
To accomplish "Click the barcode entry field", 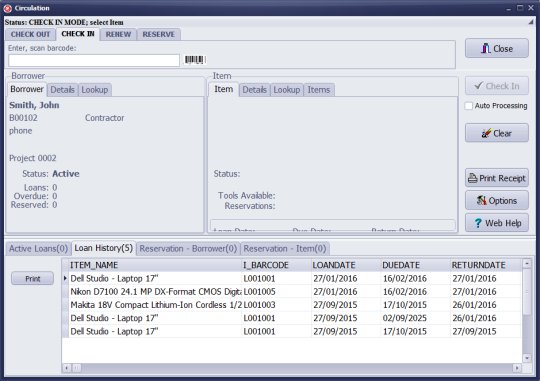I will pos(94,60).
